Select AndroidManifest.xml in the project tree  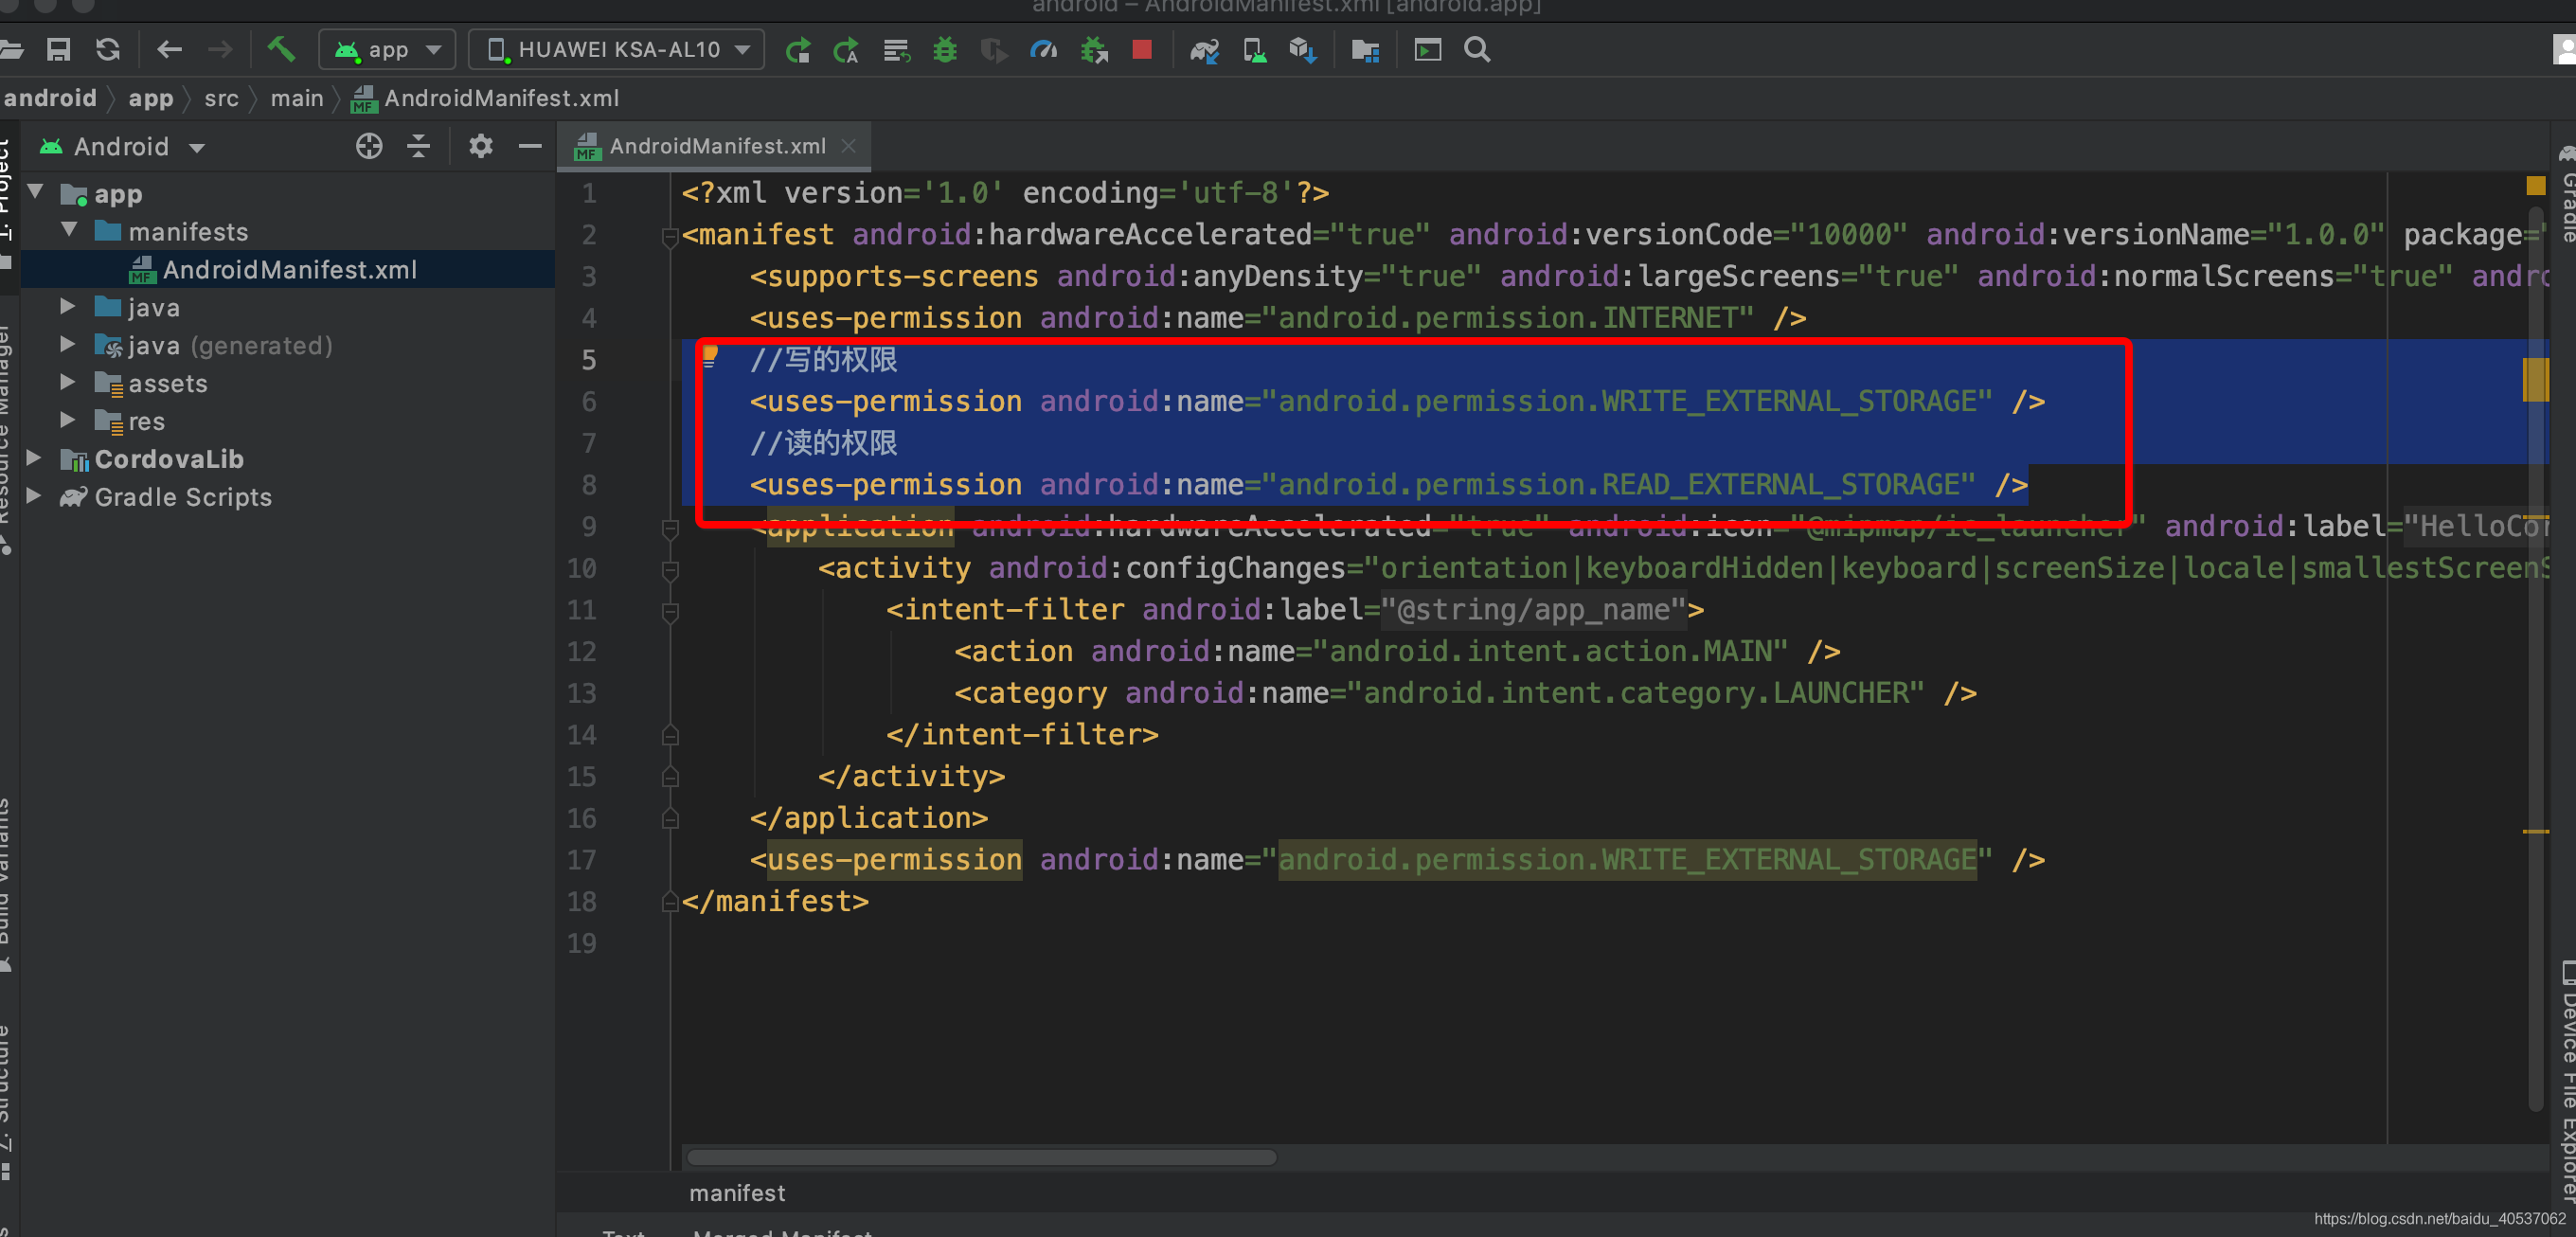pos(288,269)
